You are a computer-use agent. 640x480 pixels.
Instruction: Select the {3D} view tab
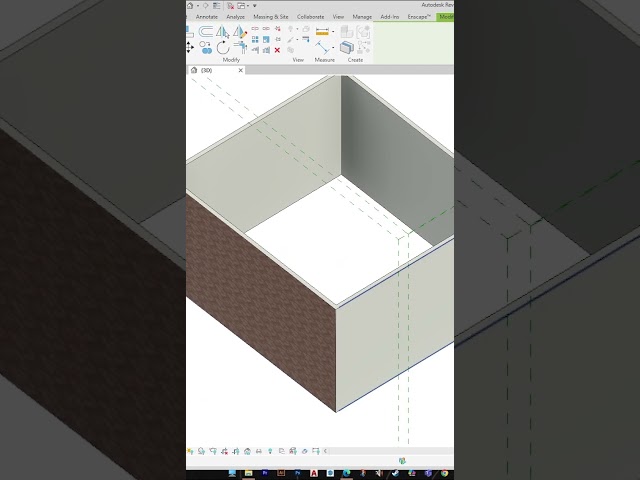point(207,70)
